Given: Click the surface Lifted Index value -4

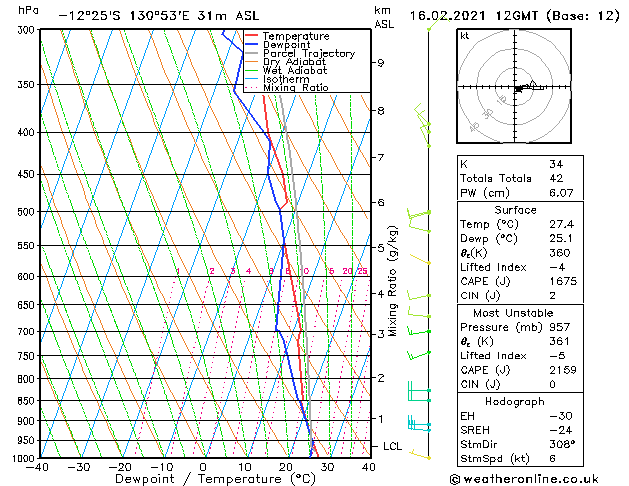Looking at the screenshot, I should coord(557,267).
